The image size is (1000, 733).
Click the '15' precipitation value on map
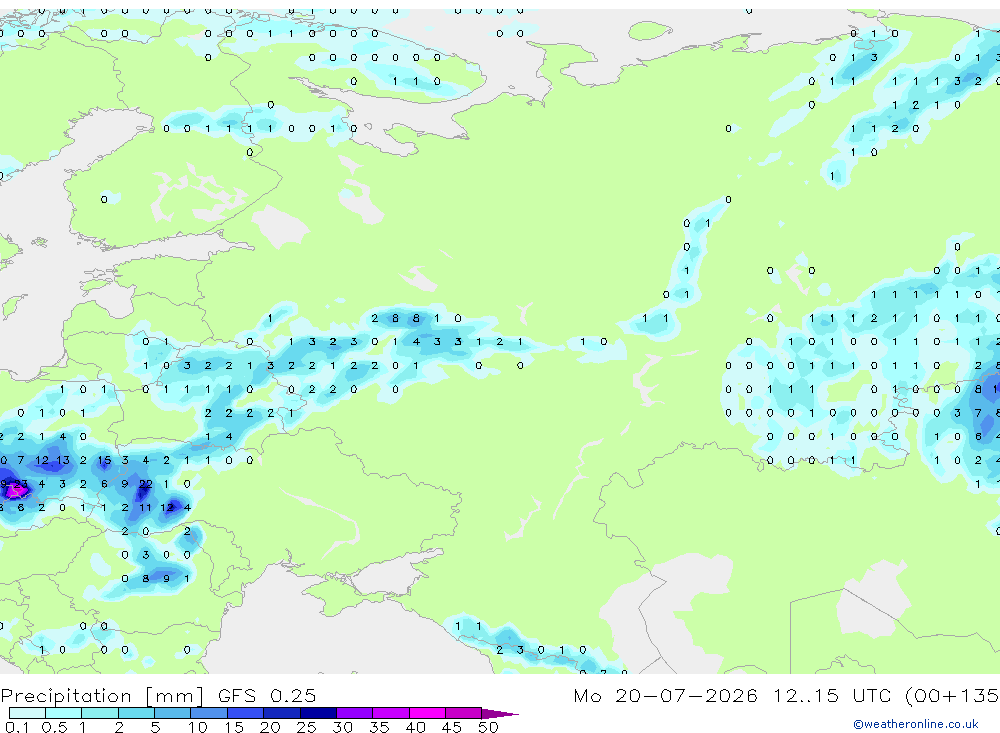[x=104, y=460]
